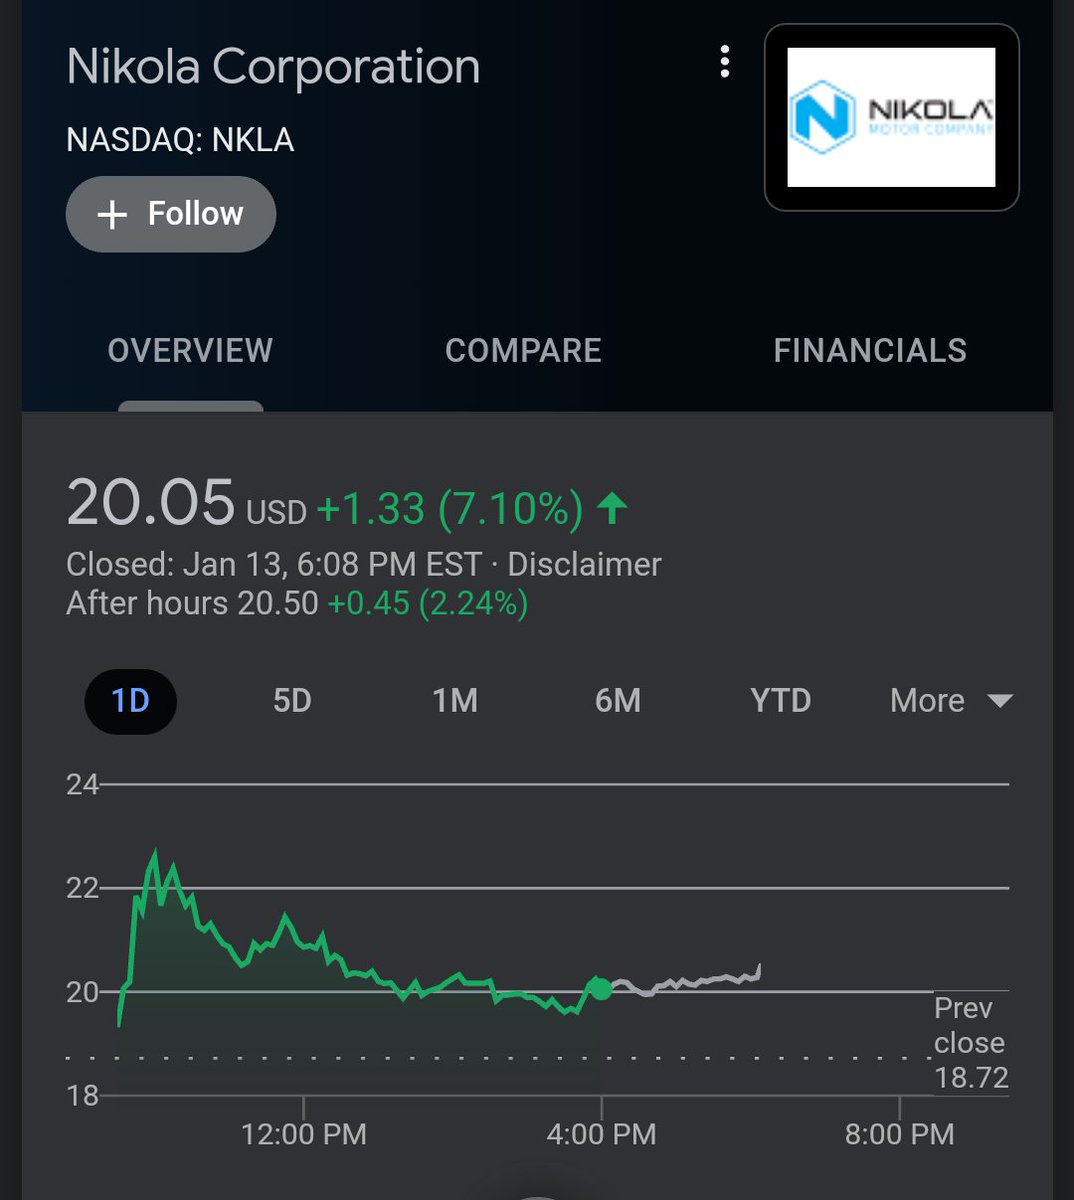Viewport: 1074px width, 1200px height.
Task: Switch to the Compare tab
Action: (x=523, y=350)
